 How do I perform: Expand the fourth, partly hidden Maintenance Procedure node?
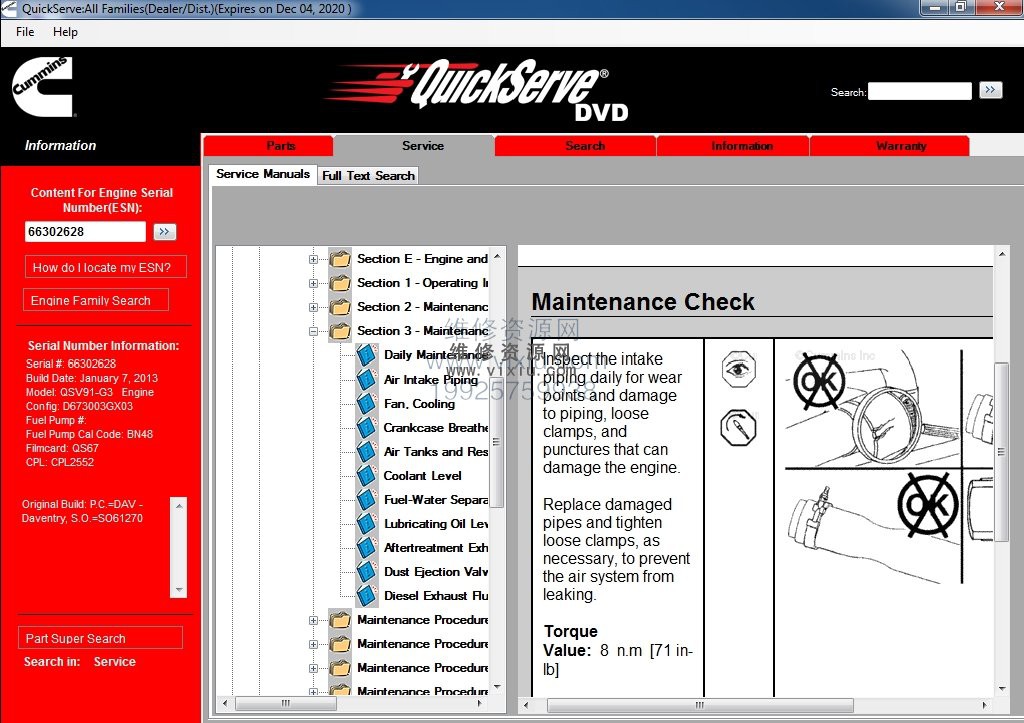click(313, 692)
